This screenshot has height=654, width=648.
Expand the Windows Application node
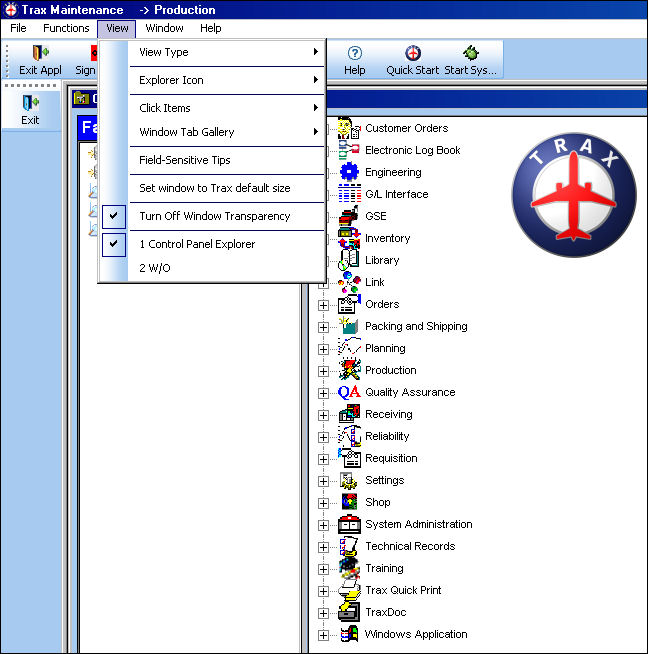323,635
